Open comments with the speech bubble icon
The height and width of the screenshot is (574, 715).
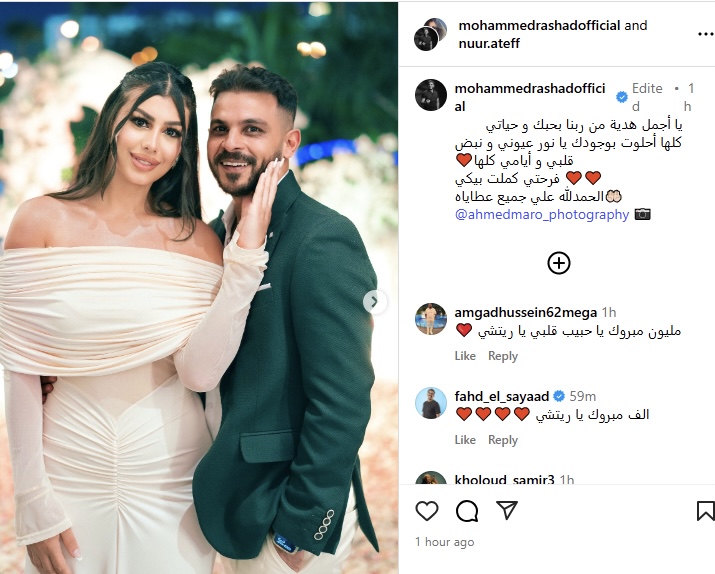[467, 511]
